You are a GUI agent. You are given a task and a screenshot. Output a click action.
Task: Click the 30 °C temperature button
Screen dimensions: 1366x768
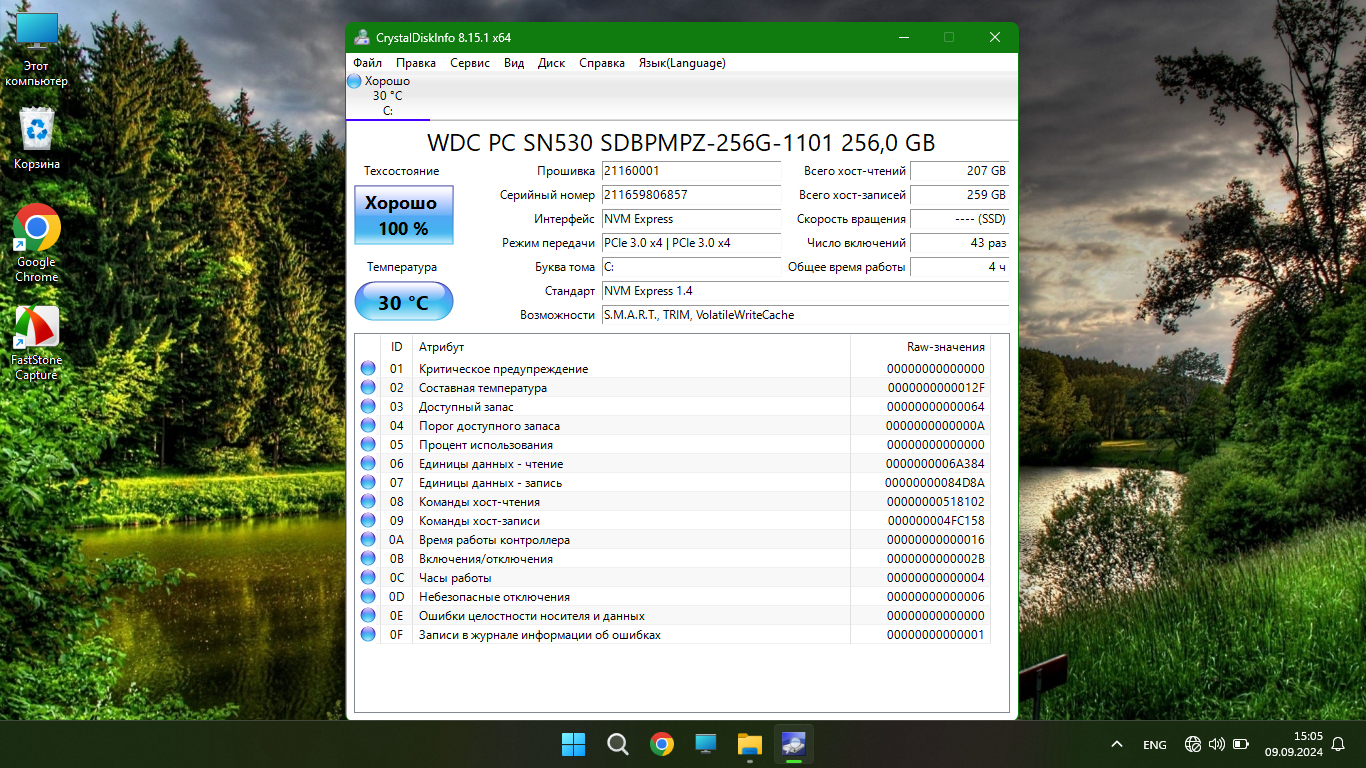404,302
